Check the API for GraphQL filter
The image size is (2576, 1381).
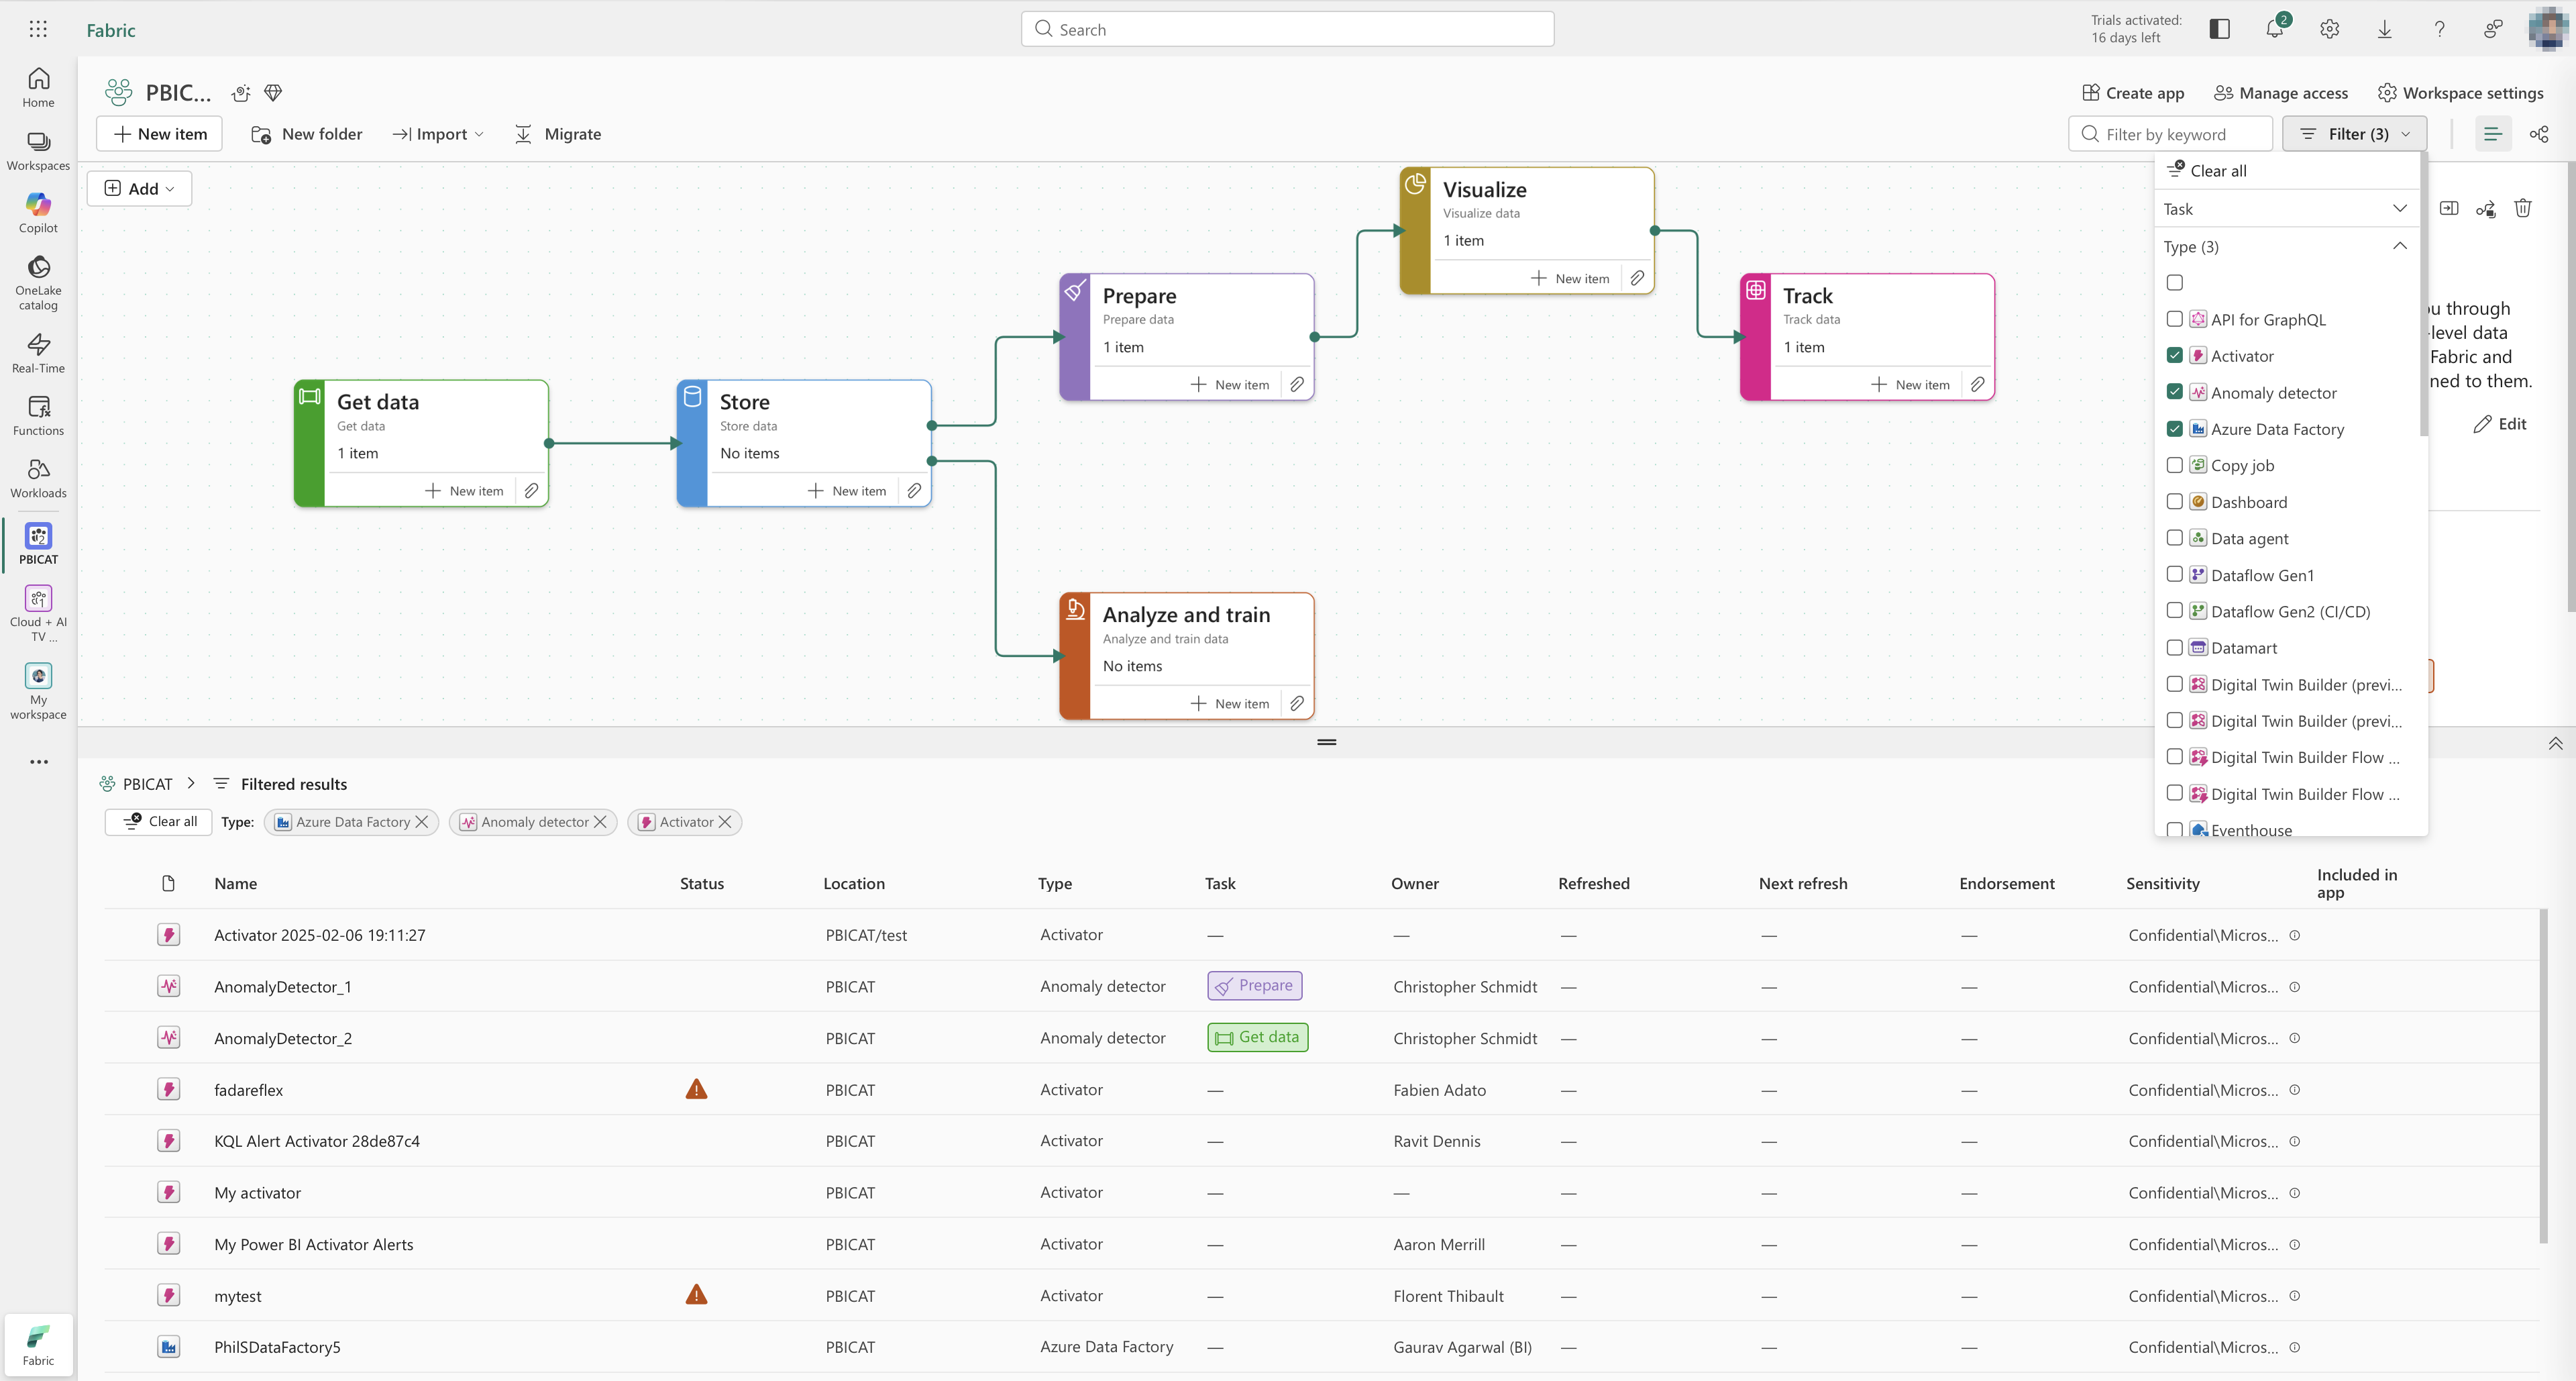[x=2174, y=319]
